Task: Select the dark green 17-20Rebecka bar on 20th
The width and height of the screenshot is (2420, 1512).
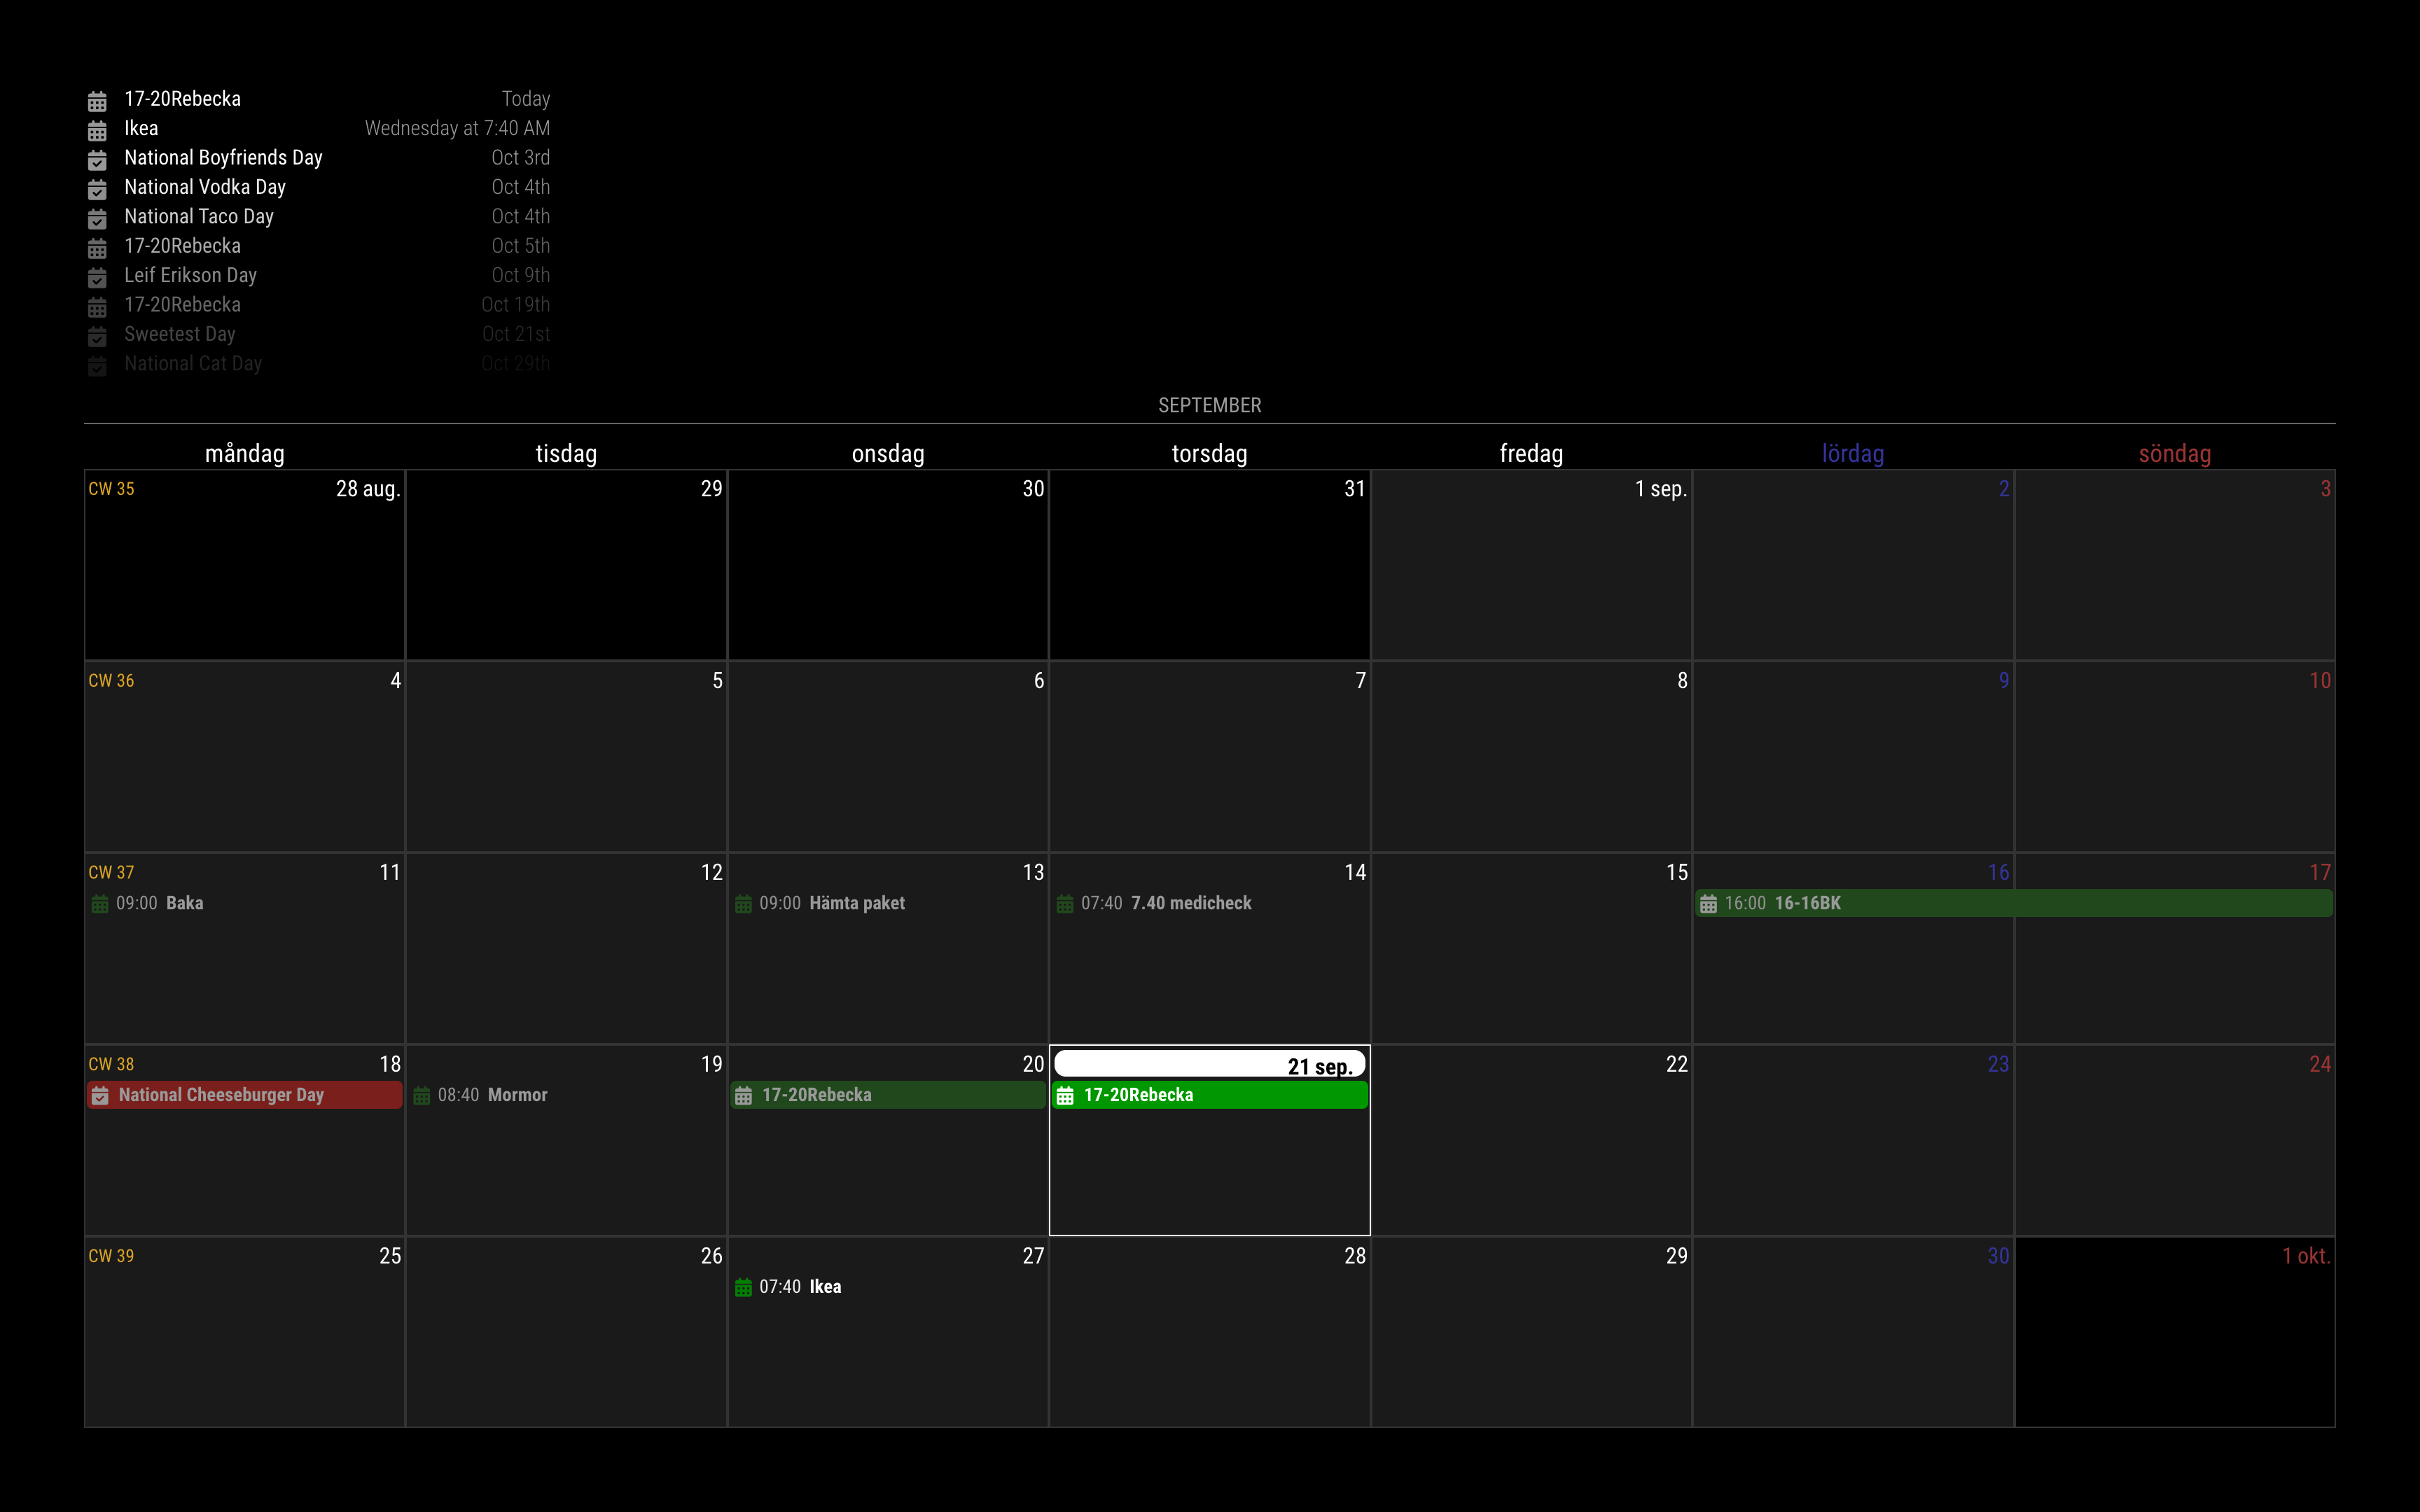Action: pos(887,1095)
